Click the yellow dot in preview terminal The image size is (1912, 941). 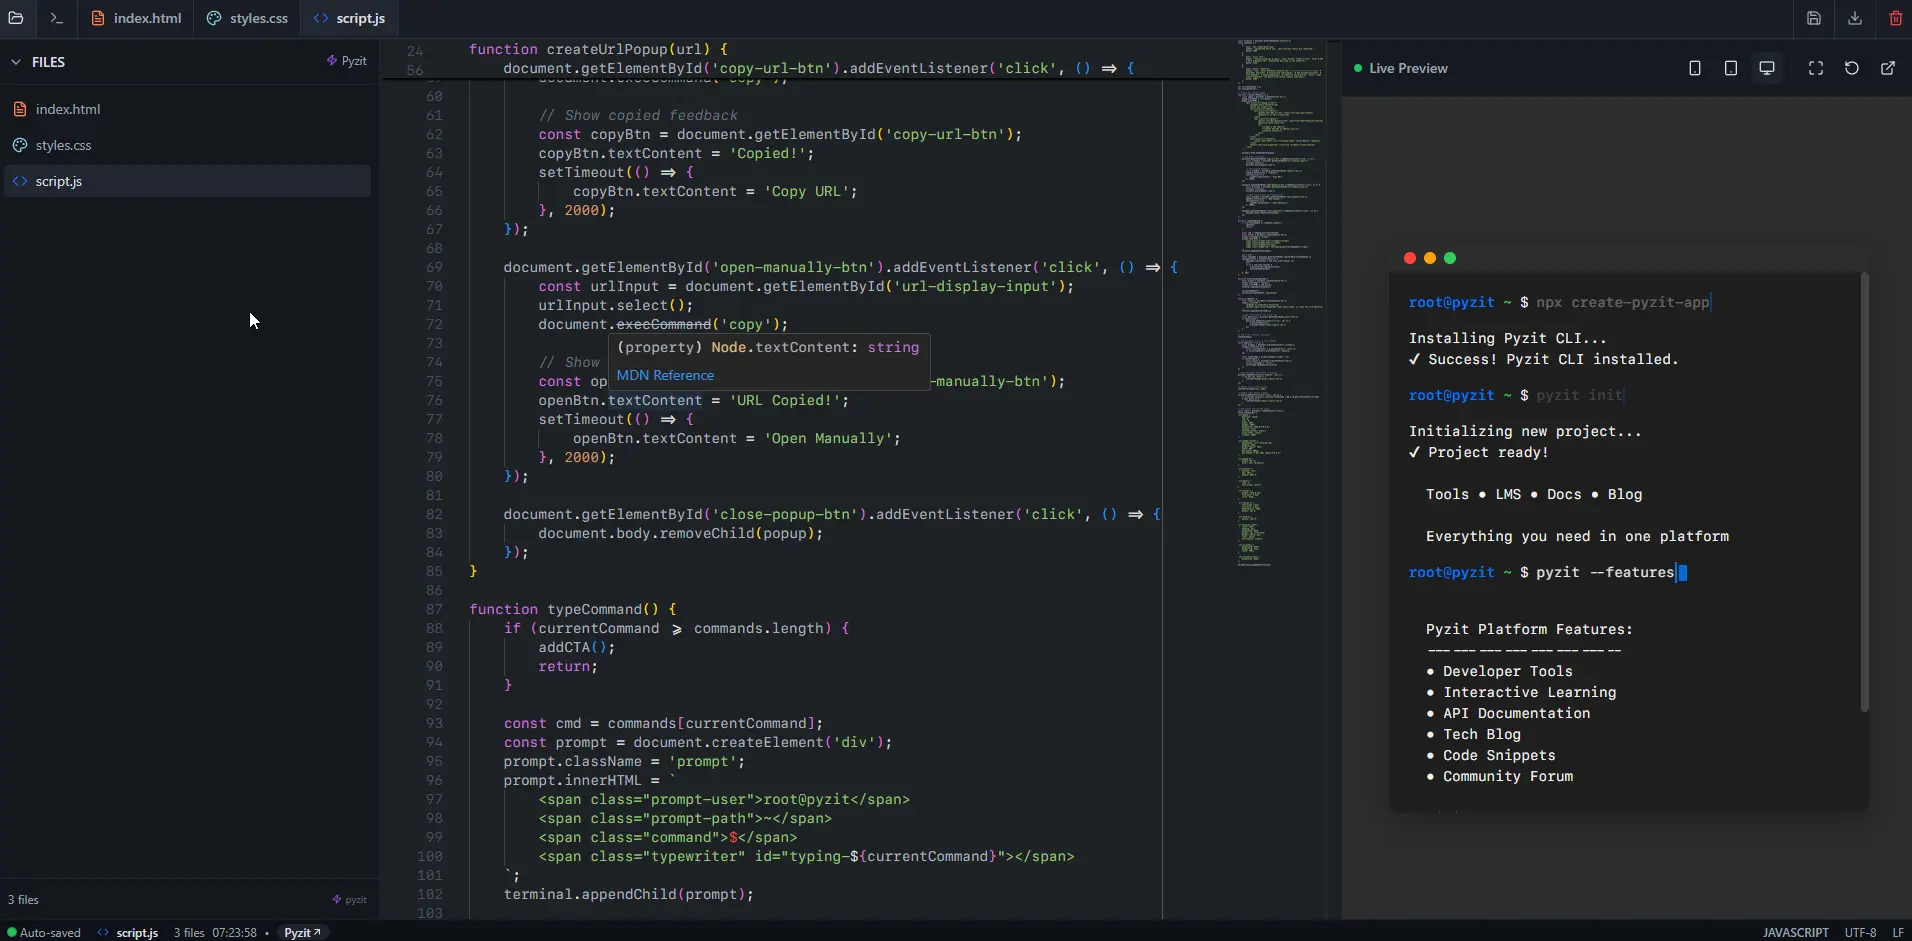coord(1430,258)
